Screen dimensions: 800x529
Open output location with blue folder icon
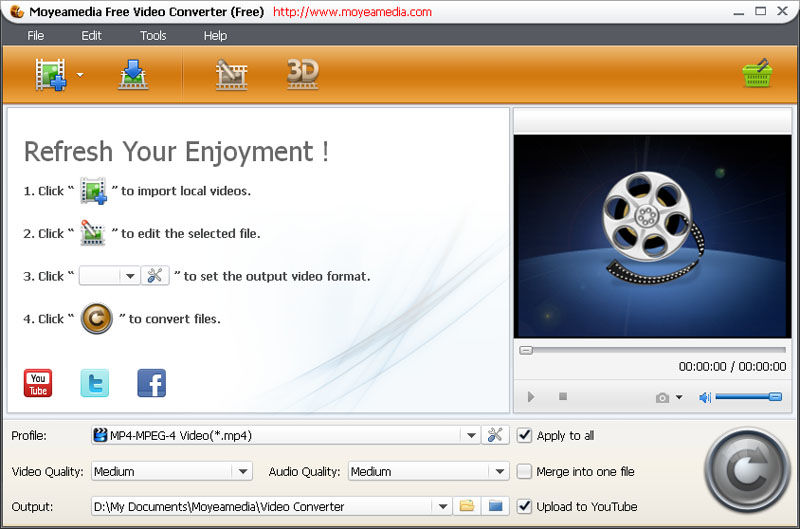(495, 506)
